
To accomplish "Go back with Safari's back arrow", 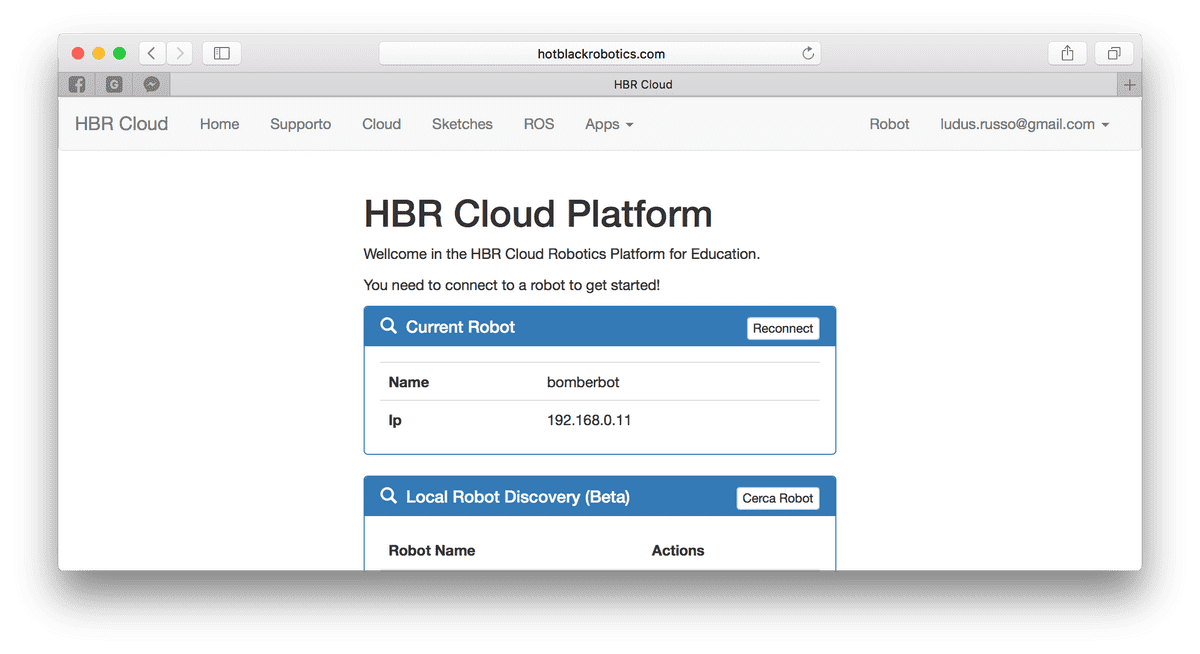I will point(152,53).
